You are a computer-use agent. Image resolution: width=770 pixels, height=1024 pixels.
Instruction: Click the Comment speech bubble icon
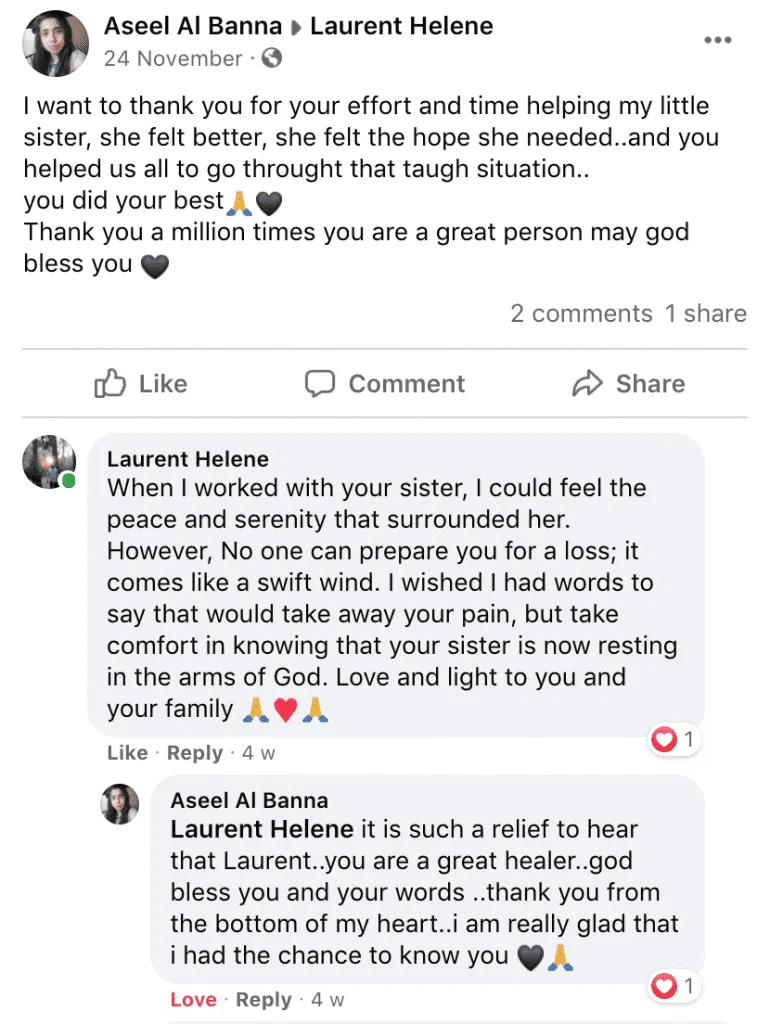point(319,384)
